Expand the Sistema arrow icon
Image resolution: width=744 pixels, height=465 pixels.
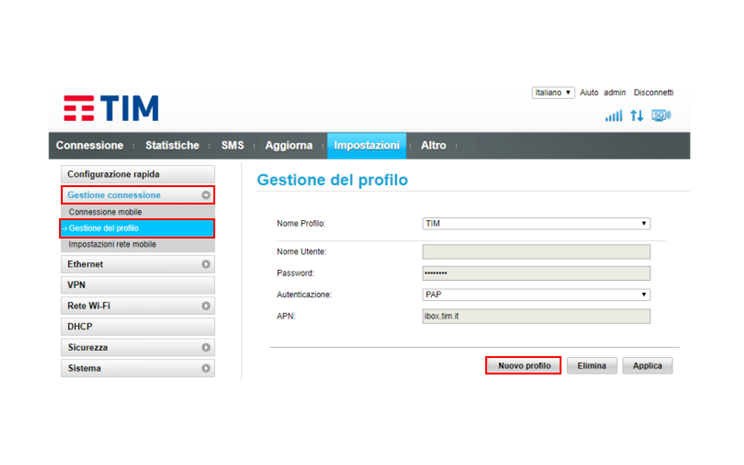click(x=206, y=368)
